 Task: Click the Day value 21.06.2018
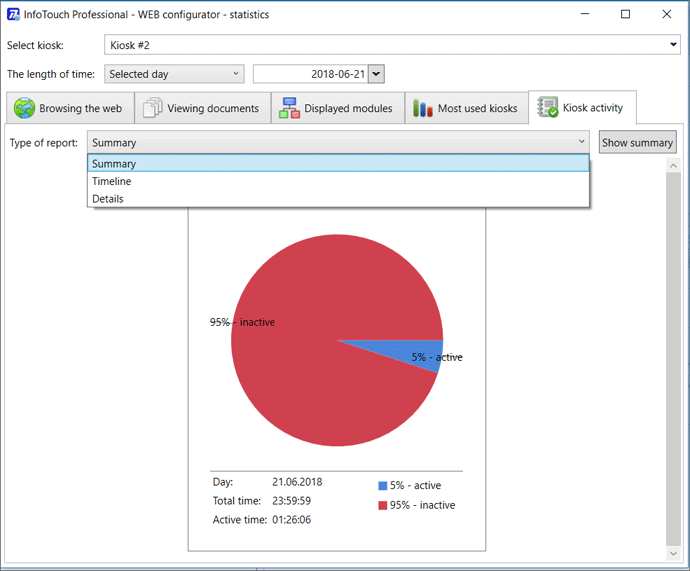(x=297, y=482)
